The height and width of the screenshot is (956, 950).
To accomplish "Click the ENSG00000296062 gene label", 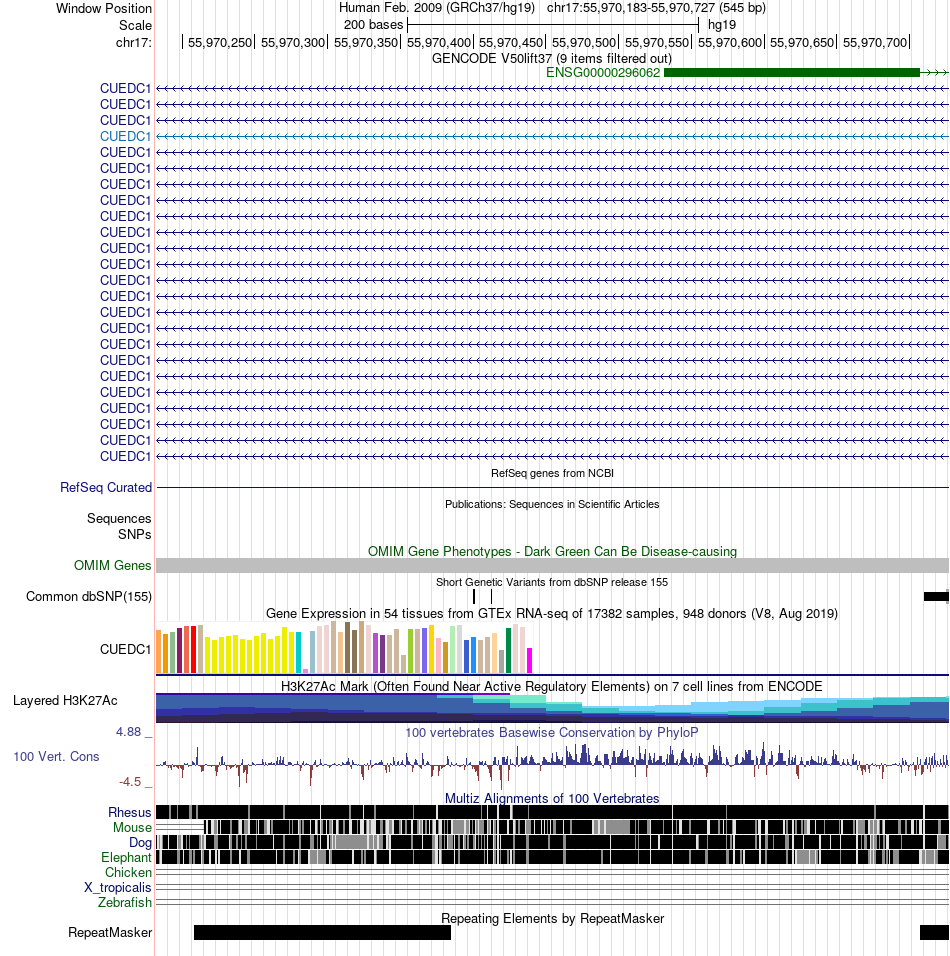I will [x=602, y=73].
